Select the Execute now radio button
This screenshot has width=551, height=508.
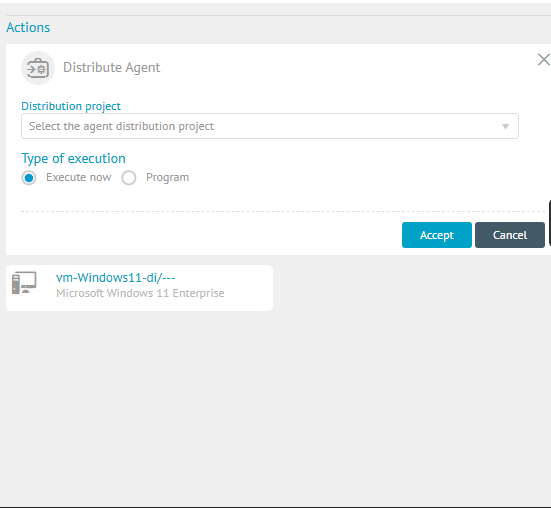29,178
